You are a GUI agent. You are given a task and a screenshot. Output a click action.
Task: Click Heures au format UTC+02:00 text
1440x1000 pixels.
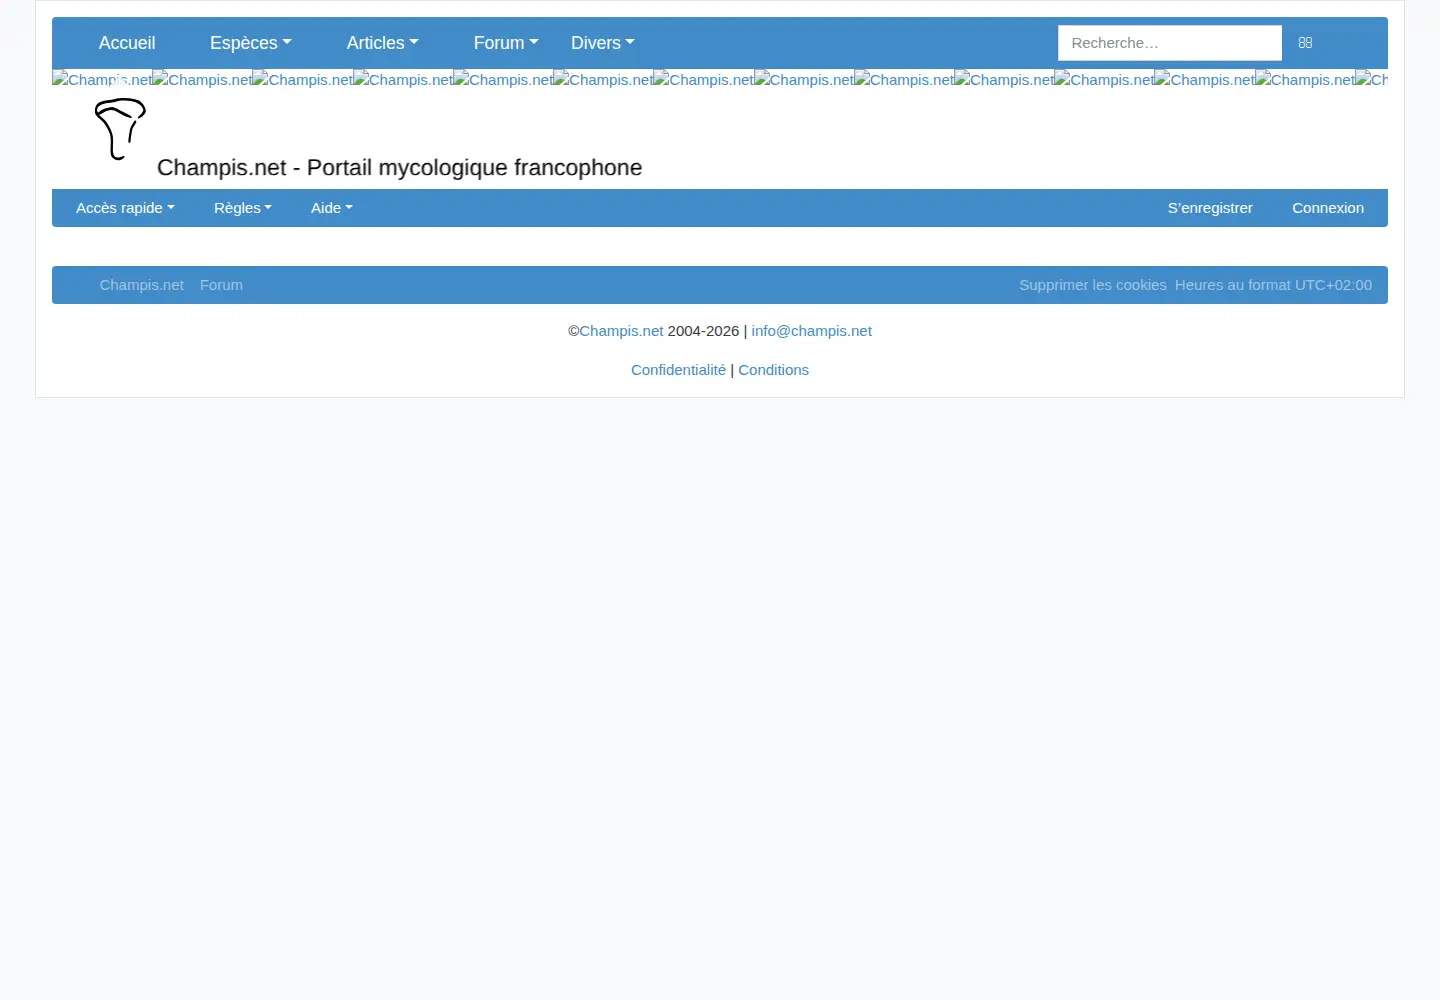coord(1273,285)
